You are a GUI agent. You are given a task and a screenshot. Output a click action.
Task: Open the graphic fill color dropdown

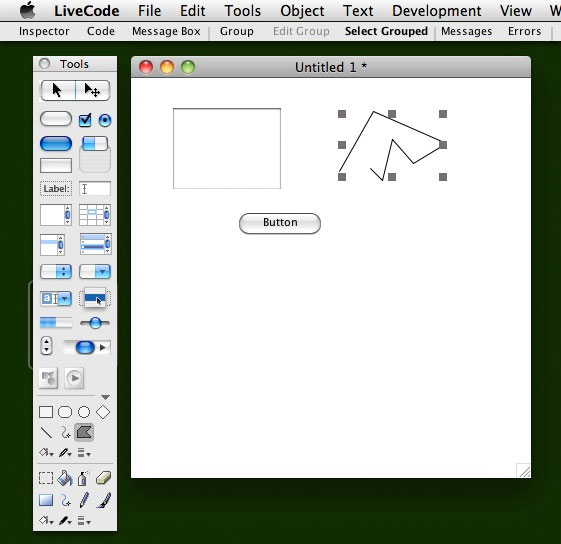[x=46, y=453]
